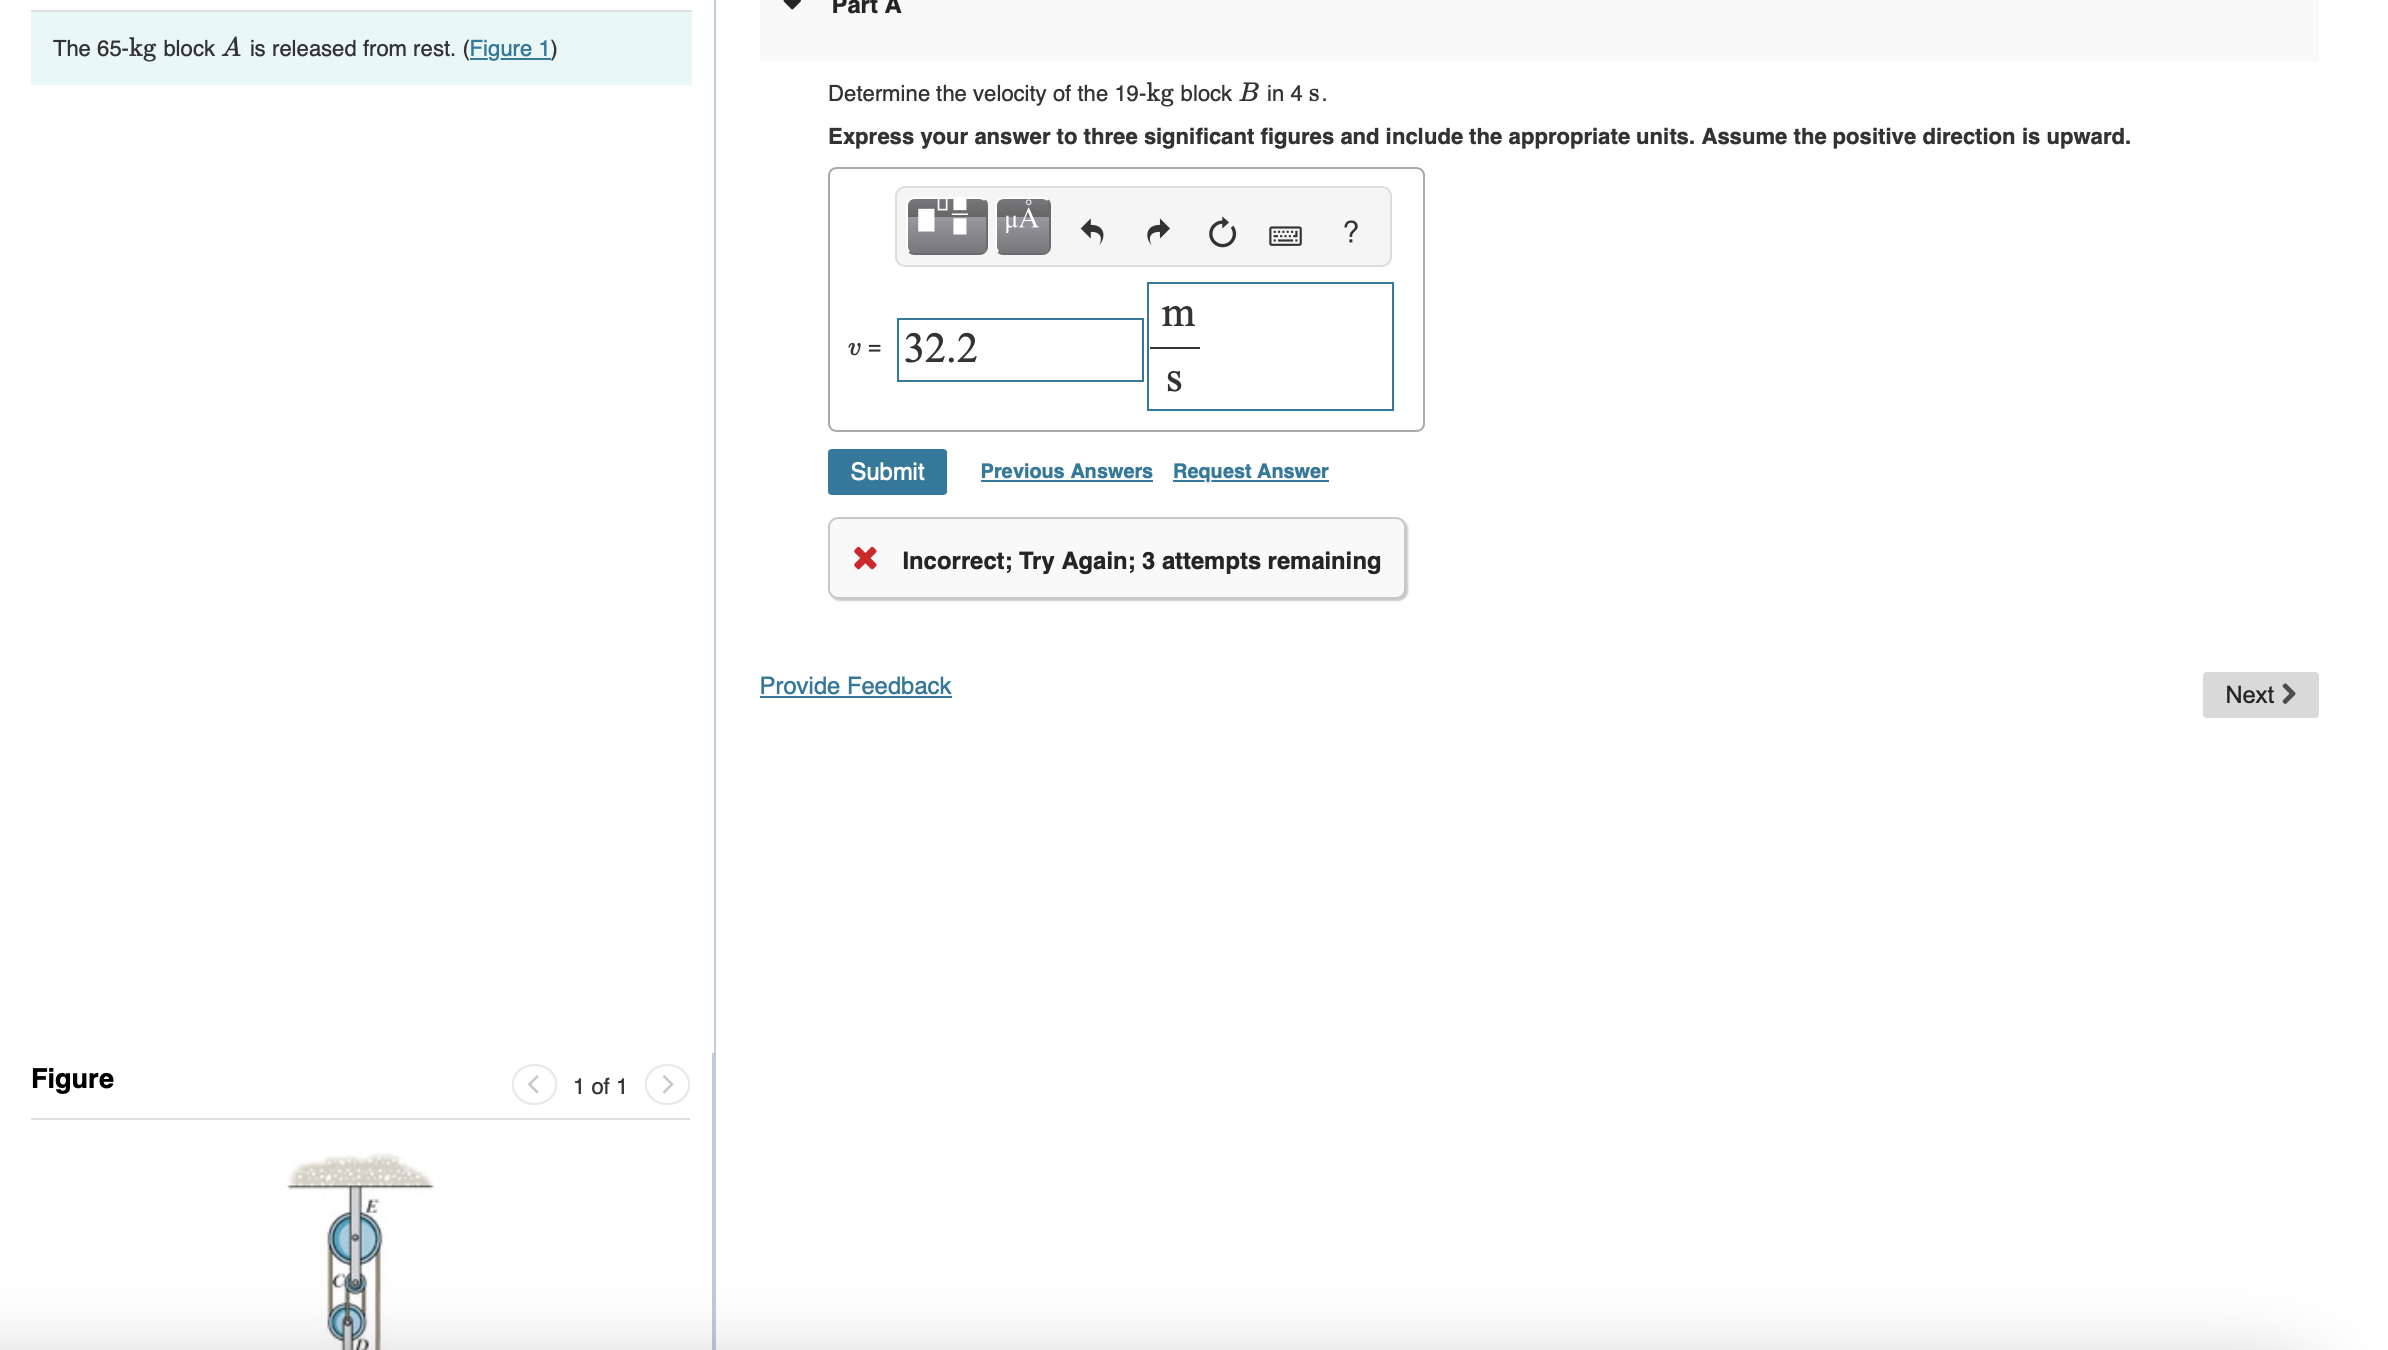This screenshot has width=2388, height=1350.
Task: Open the Figure 1 link
Action: pos(510,48)
